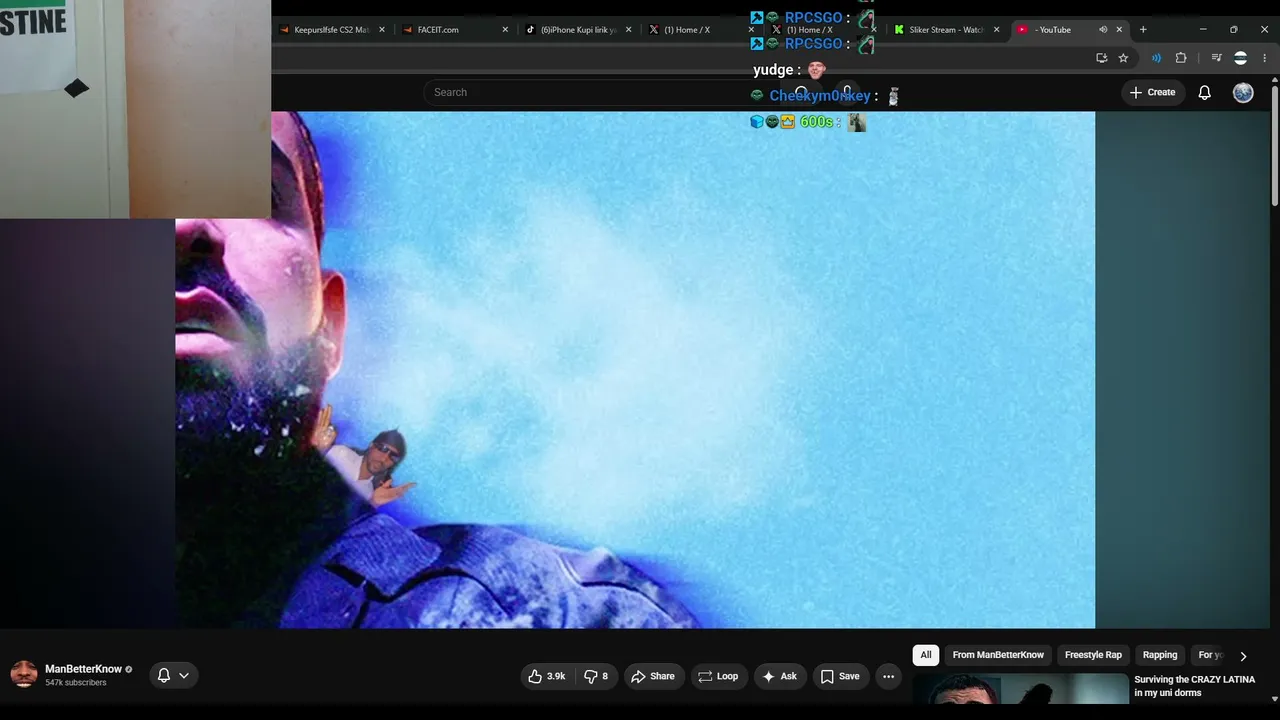1280x720 pixels.
Task: Open the ManBetterKnow channel name link
Action: 83,669
